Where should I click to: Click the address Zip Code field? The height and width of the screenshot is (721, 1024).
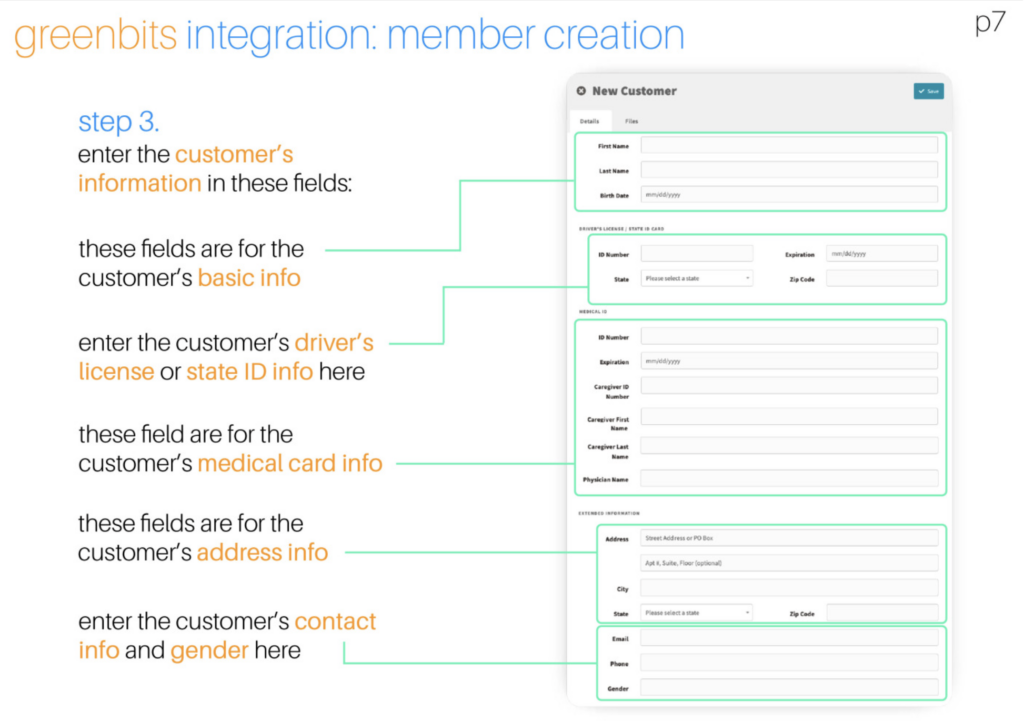(x=882, y=613)
